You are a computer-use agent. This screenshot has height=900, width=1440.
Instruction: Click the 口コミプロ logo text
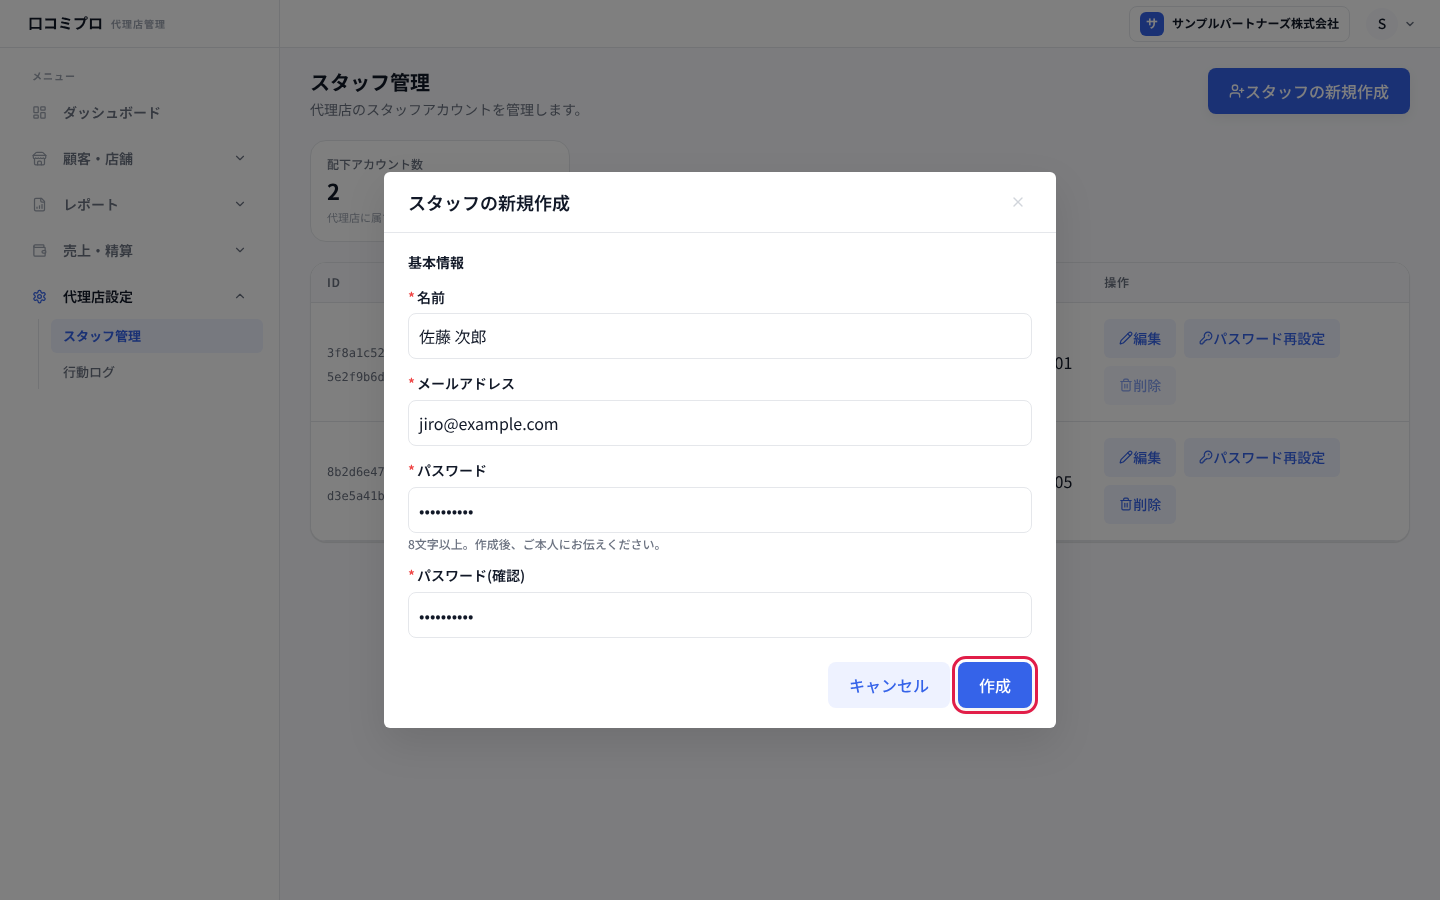(65, 23)
